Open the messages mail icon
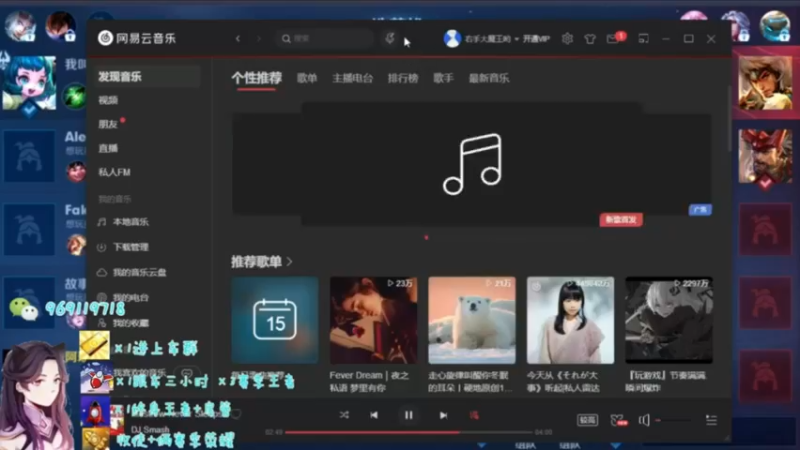This screenshot has width=800, height=450. click(613, 39)
